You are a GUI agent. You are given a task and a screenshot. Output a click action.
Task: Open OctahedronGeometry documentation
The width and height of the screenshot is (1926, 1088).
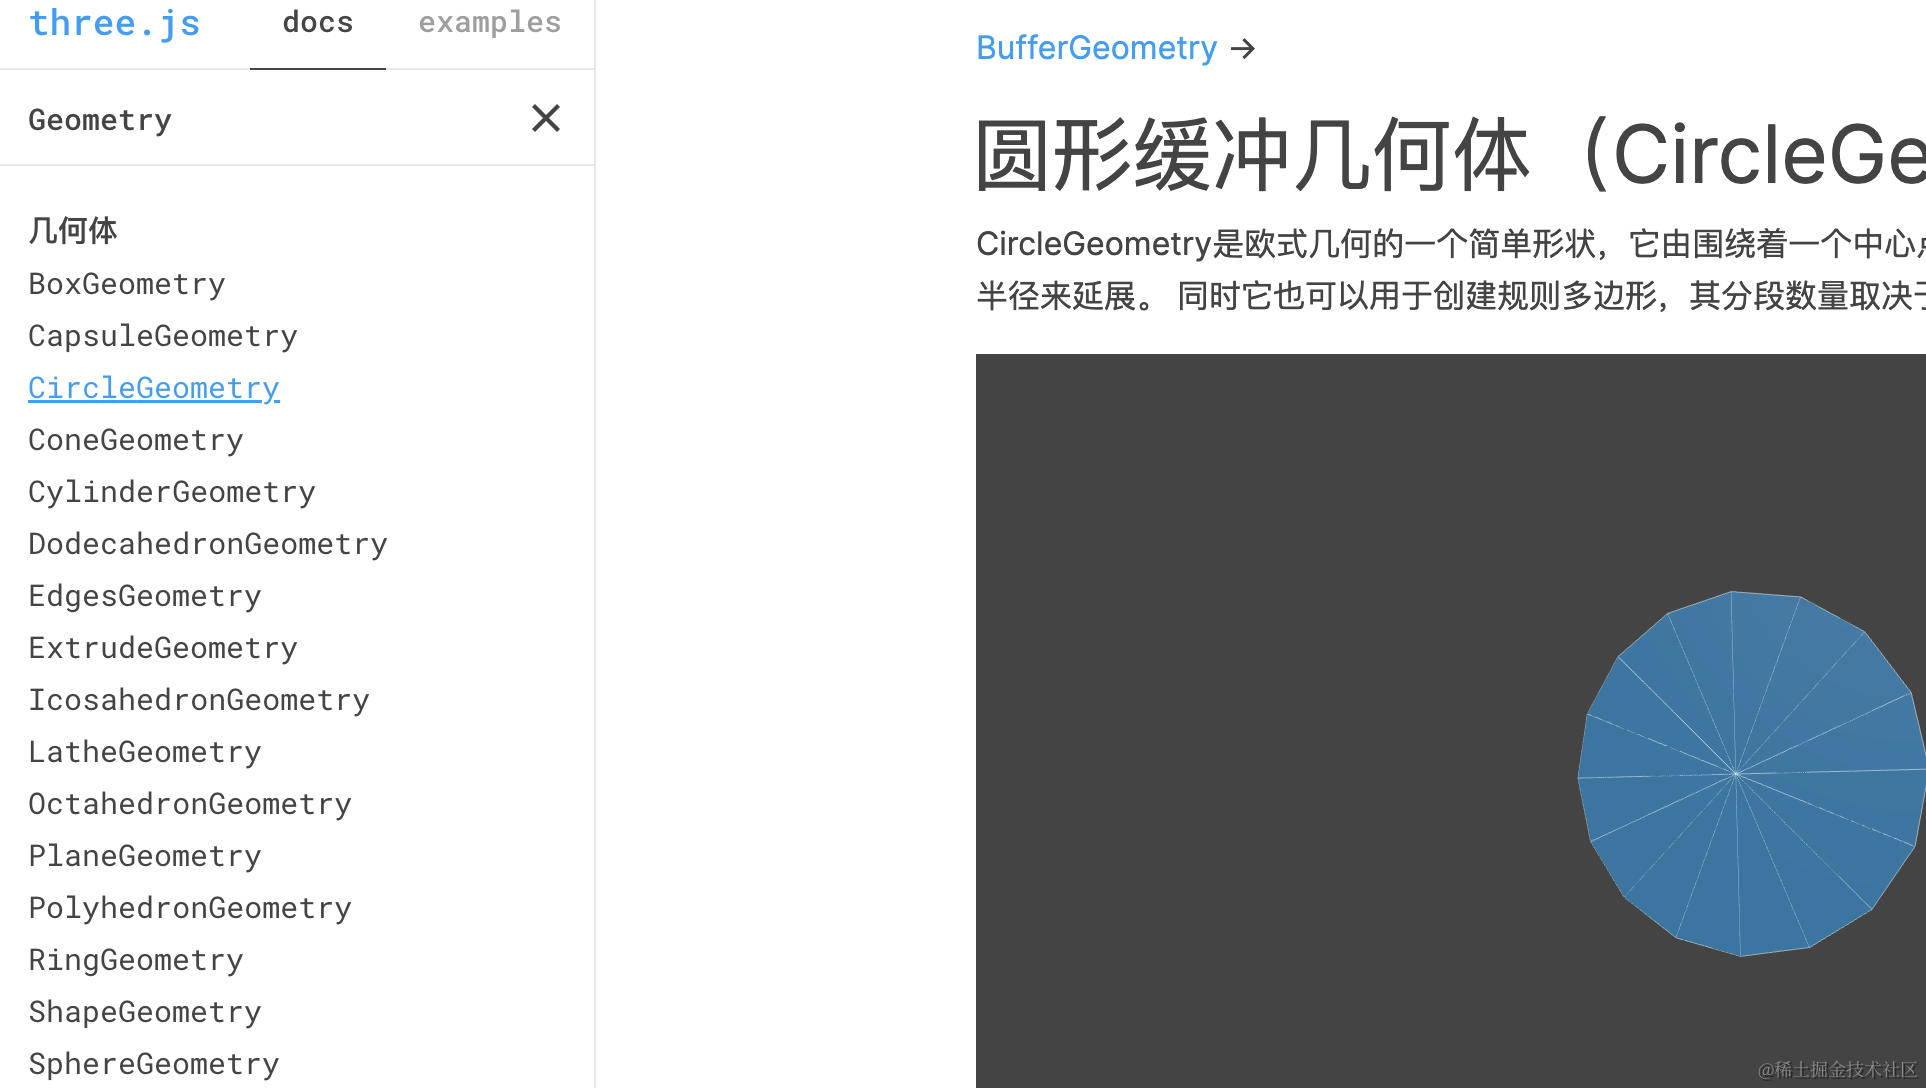(x=190, y=804)
